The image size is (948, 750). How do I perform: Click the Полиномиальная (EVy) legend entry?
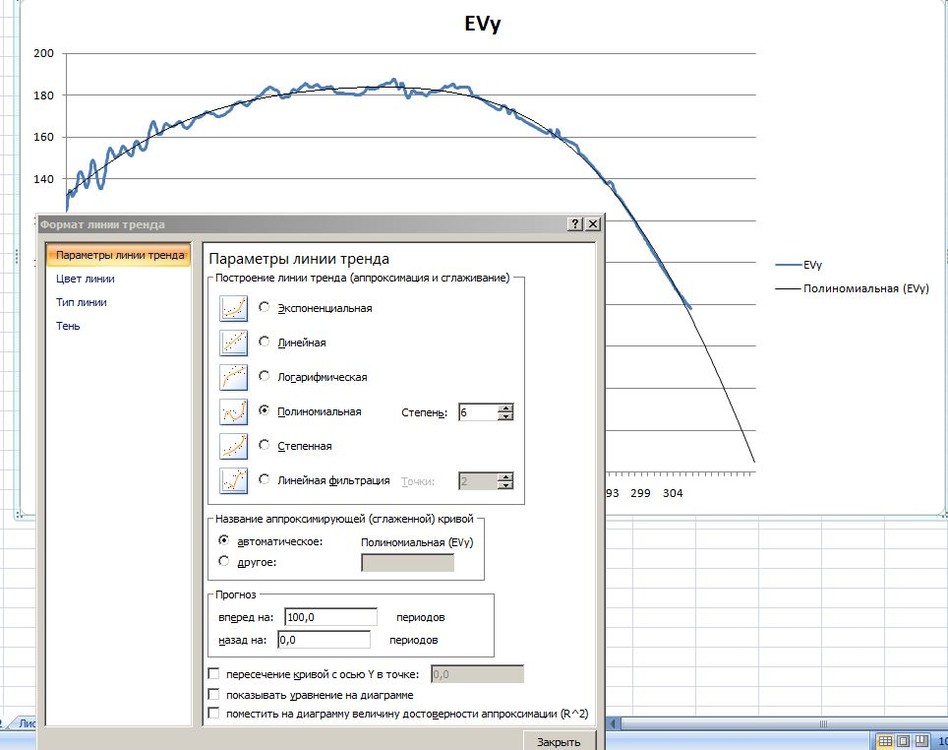pyautogui.click(x=852, y=289)
